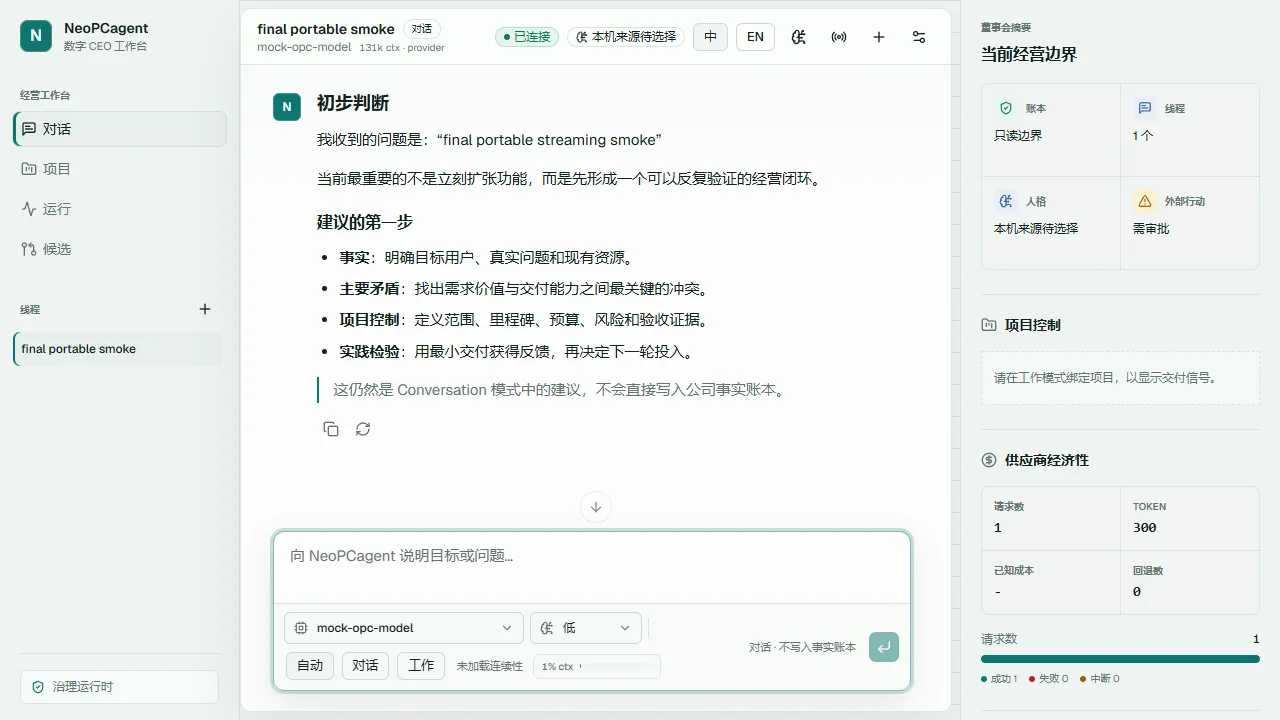
Task: Switch interface language to EN
Action: pyautogui.click(x=755, y=37)
